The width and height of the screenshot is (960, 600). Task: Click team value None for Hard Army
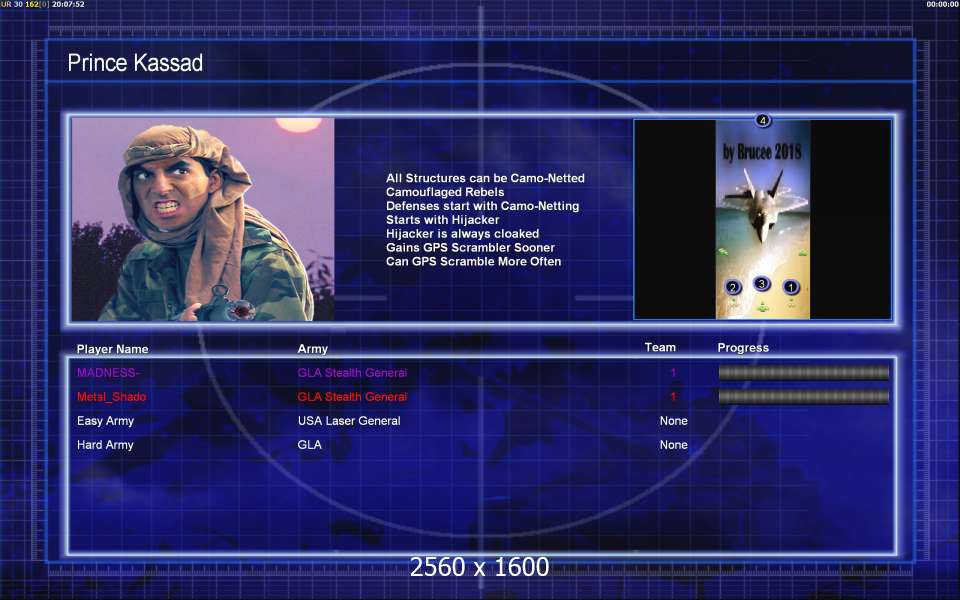tap(673, 445)
